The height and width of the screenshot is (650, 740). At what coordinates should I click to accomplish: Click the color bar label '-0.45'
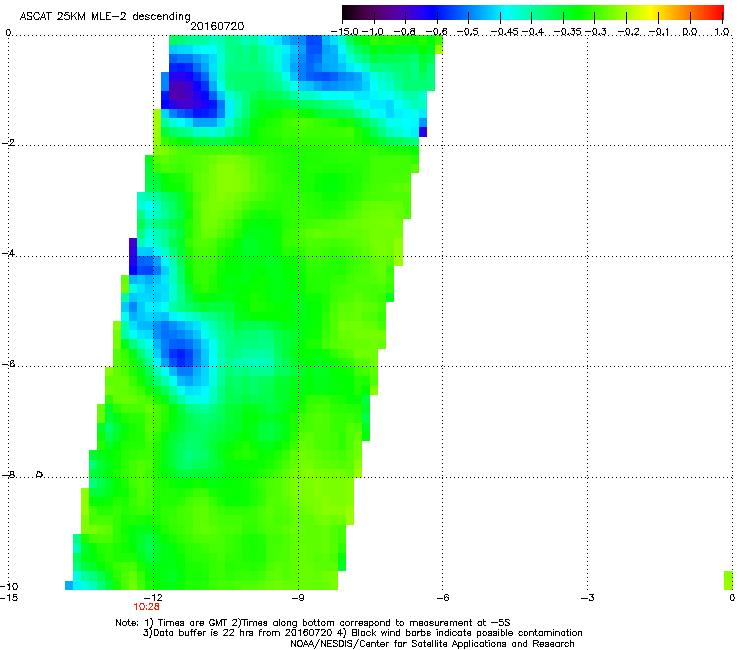(x=505, y=32)
